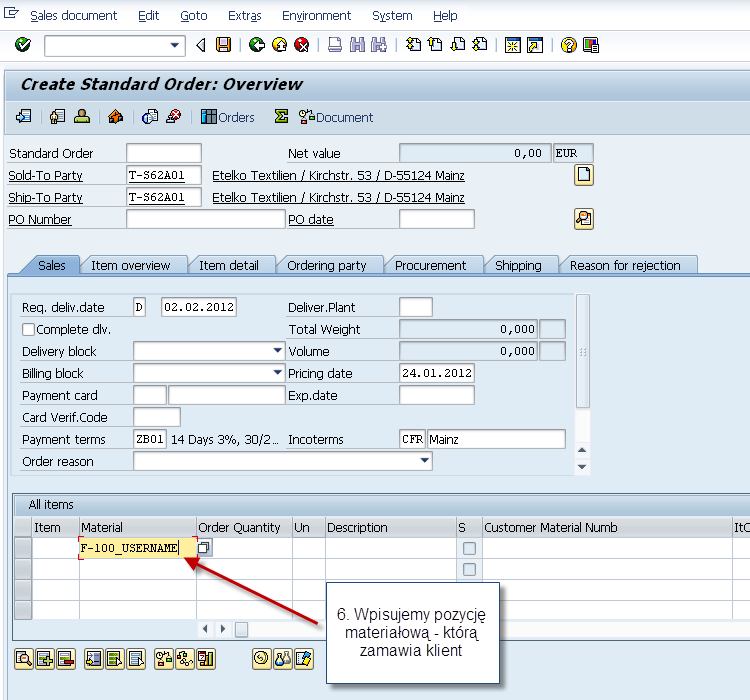Click the blank page icon beside Sold-To Party
Screen dimensions: 750x700
click(584, 175)
